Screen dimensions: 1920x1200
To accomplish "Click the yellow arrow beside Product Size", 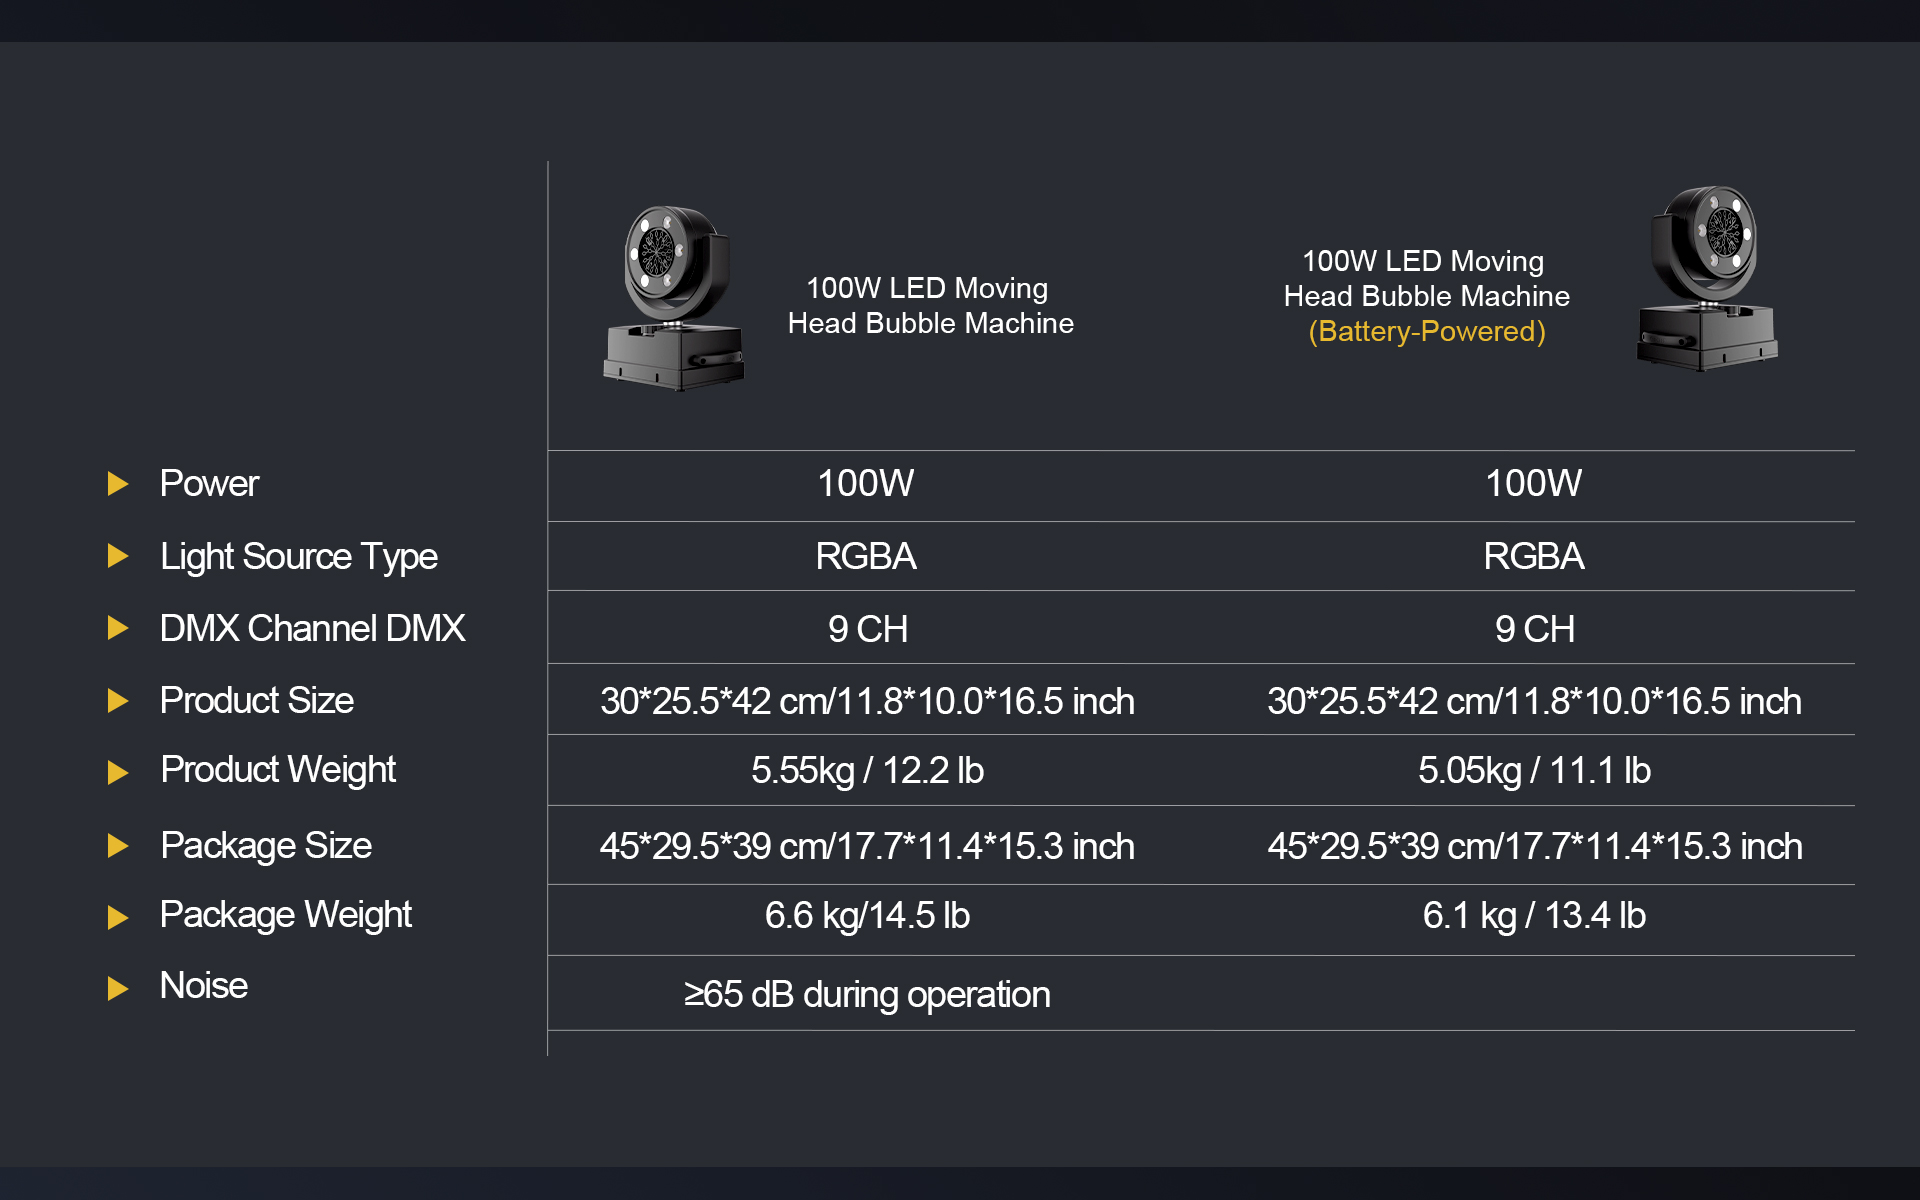I will [x=118, y=701].
